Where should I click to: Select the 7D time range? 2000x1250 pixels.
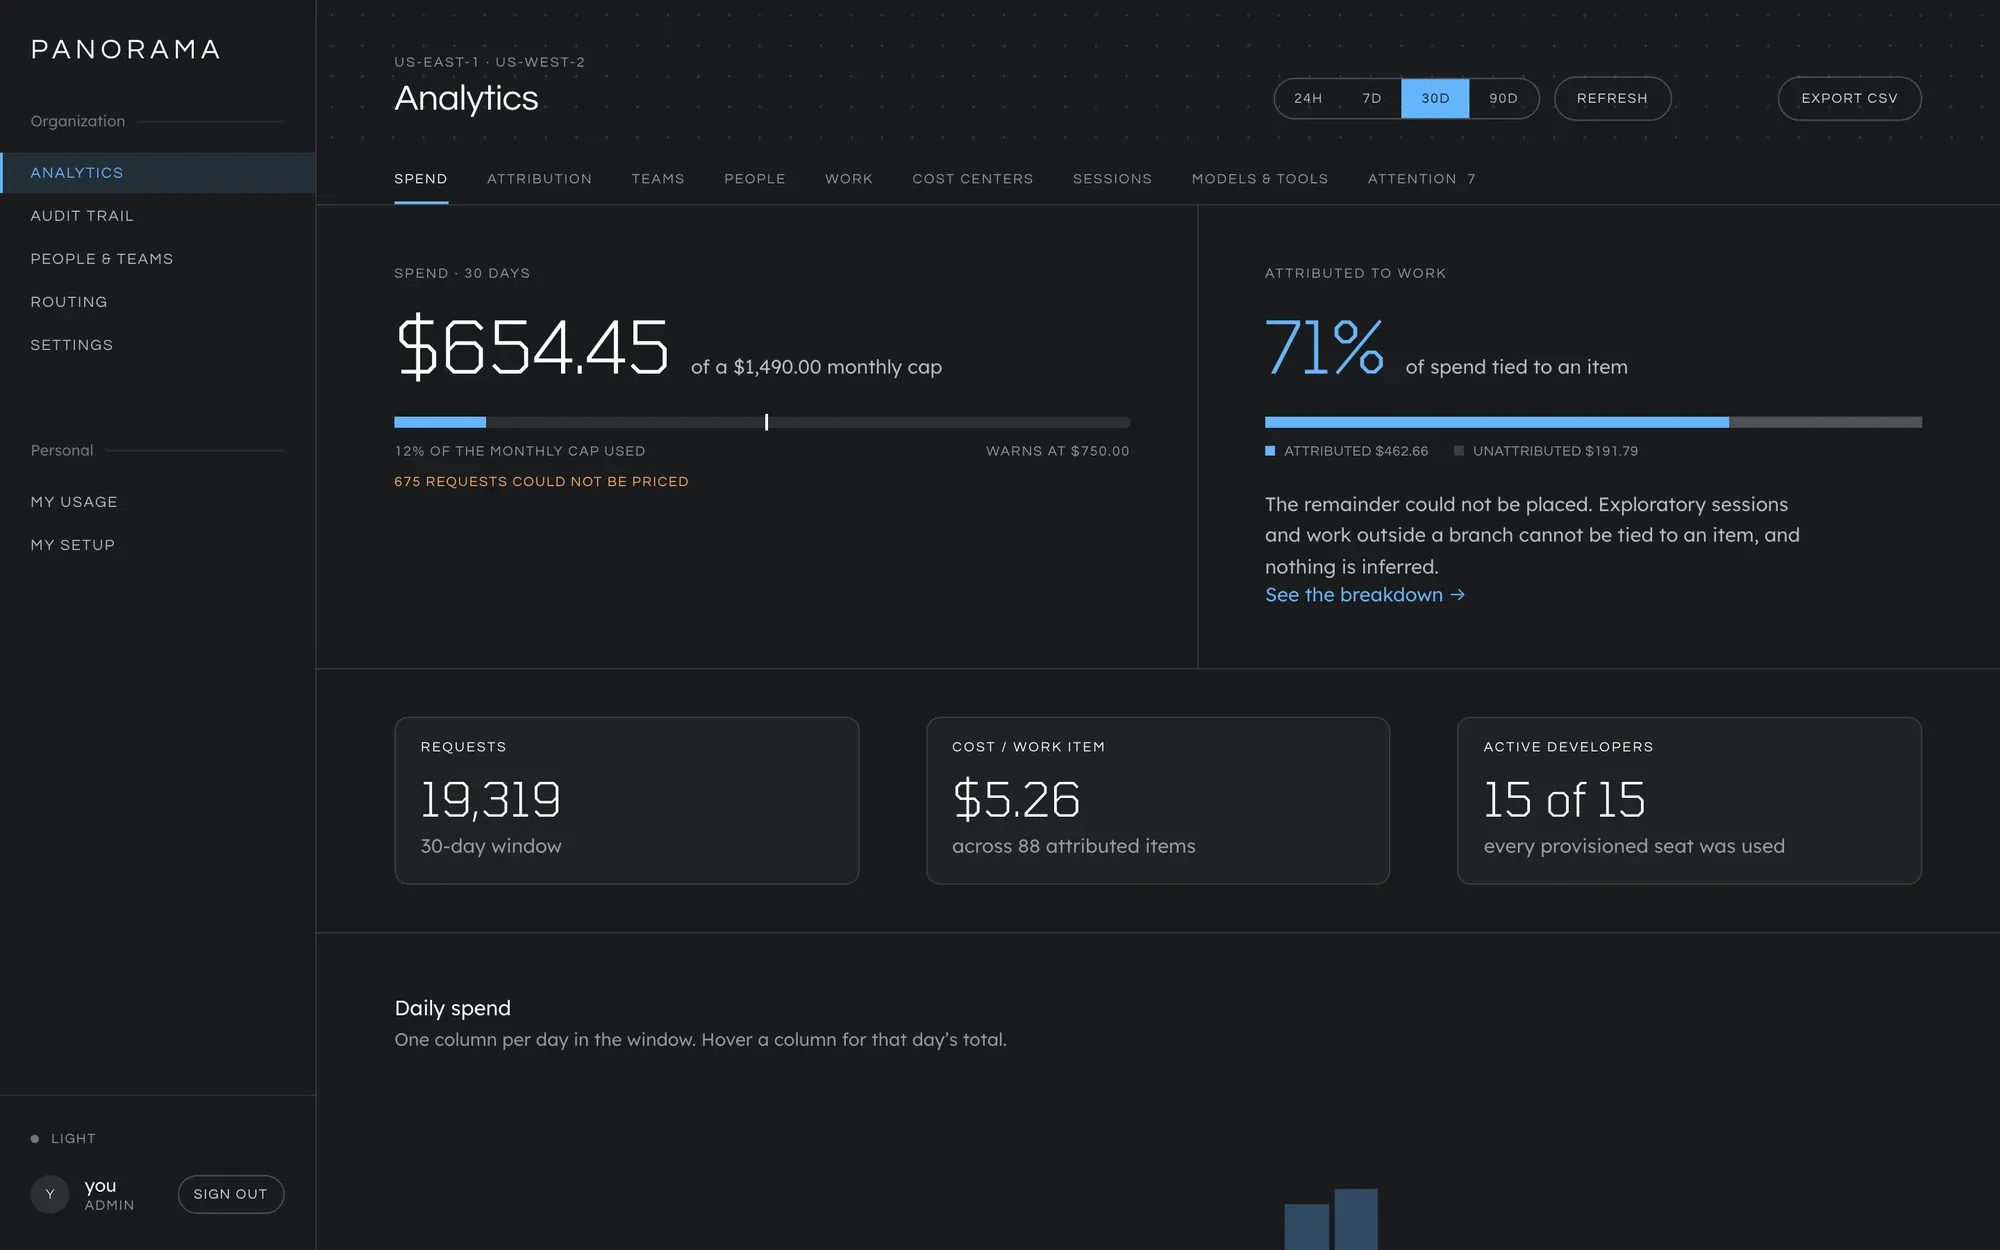coord(1372,98)
